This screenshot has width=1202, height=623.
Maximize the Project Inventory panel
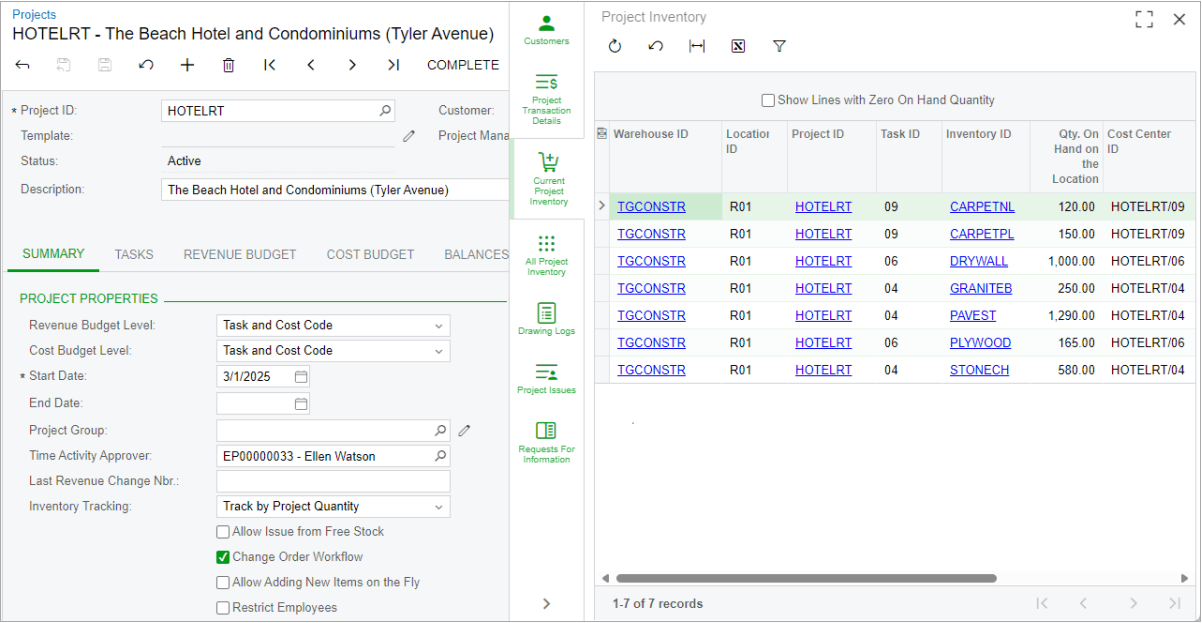[1145, 19]
